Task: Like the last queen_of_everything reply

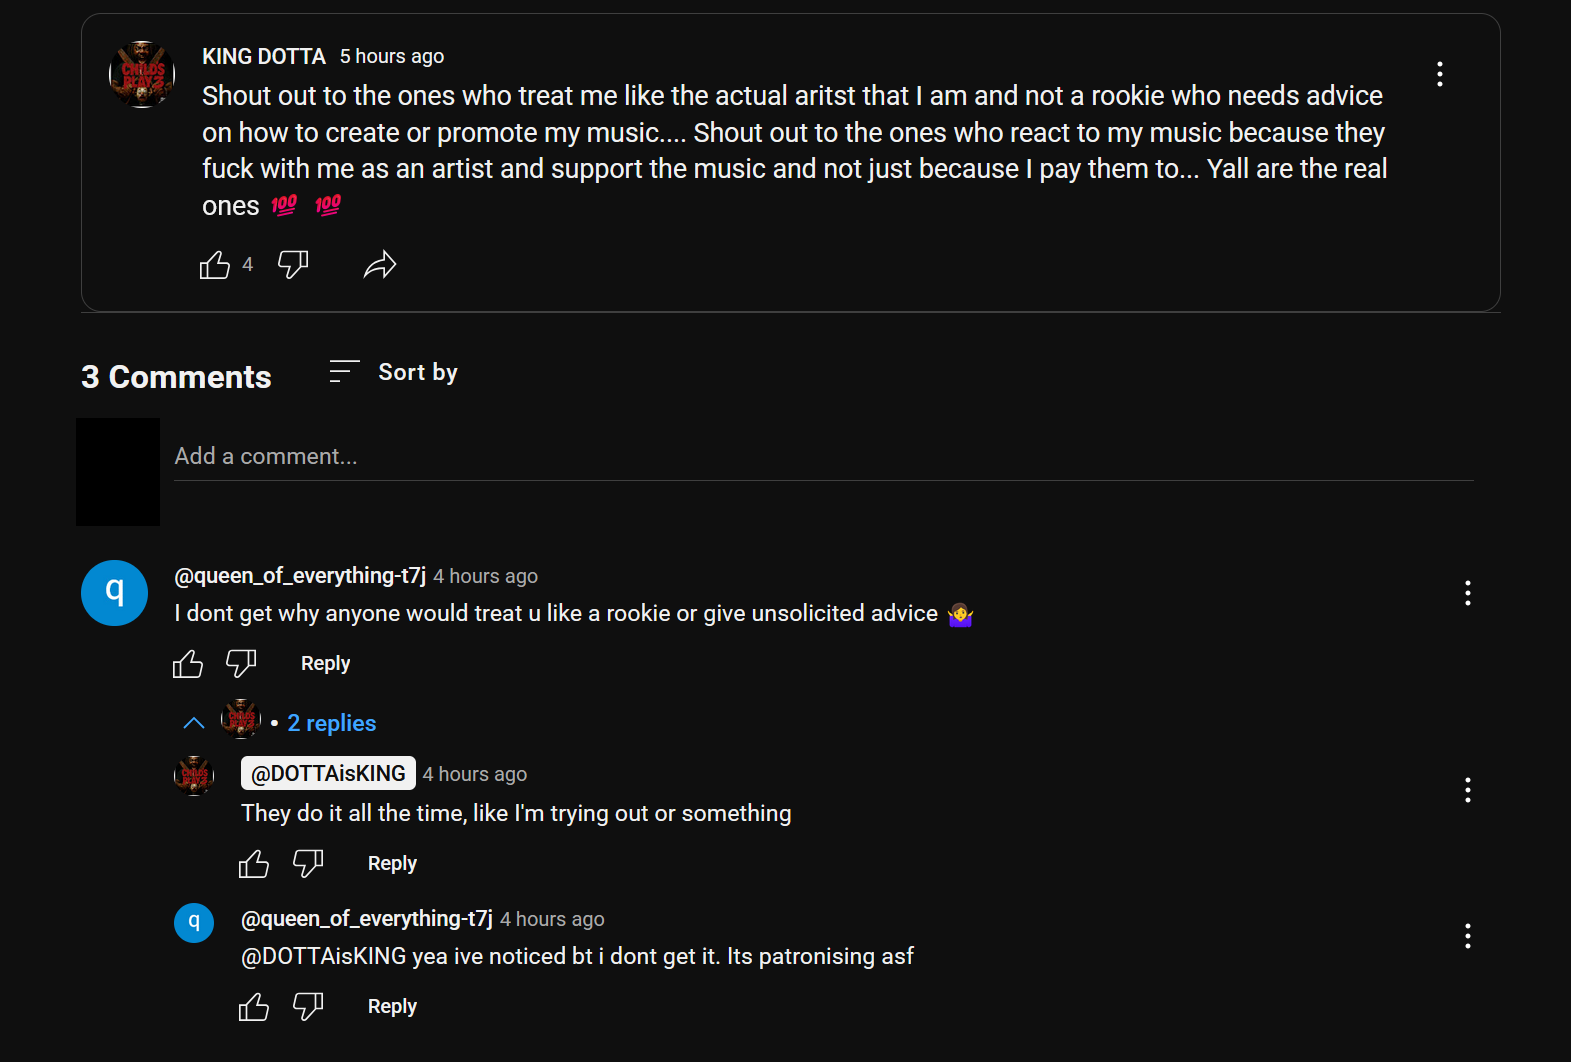Action: [254, 1007]
